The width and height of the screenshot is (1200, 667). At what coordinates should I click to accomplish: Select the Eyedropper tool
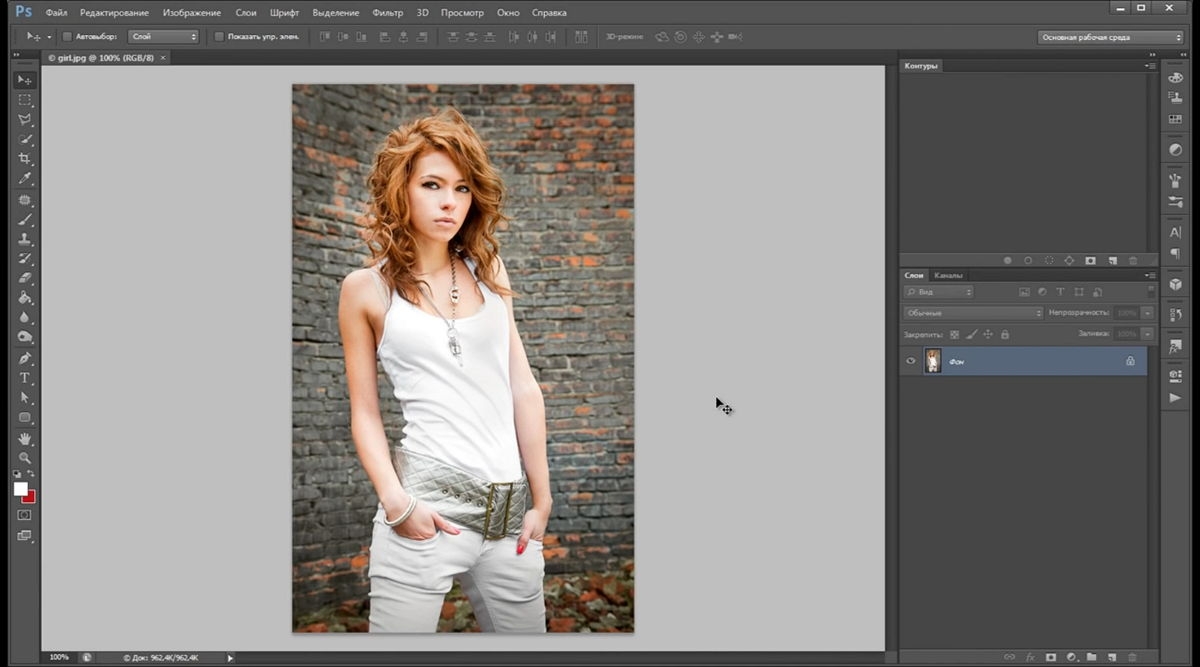(x=25, y=179)
